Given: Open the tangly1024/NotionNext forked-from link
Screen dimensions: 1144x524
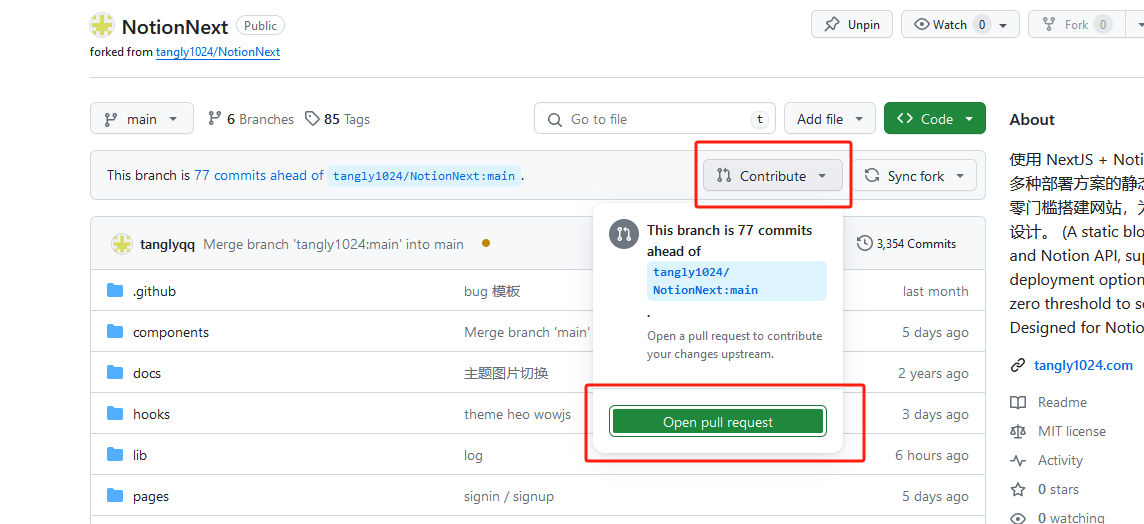Looking at the screenshot, I should (218, 52).
